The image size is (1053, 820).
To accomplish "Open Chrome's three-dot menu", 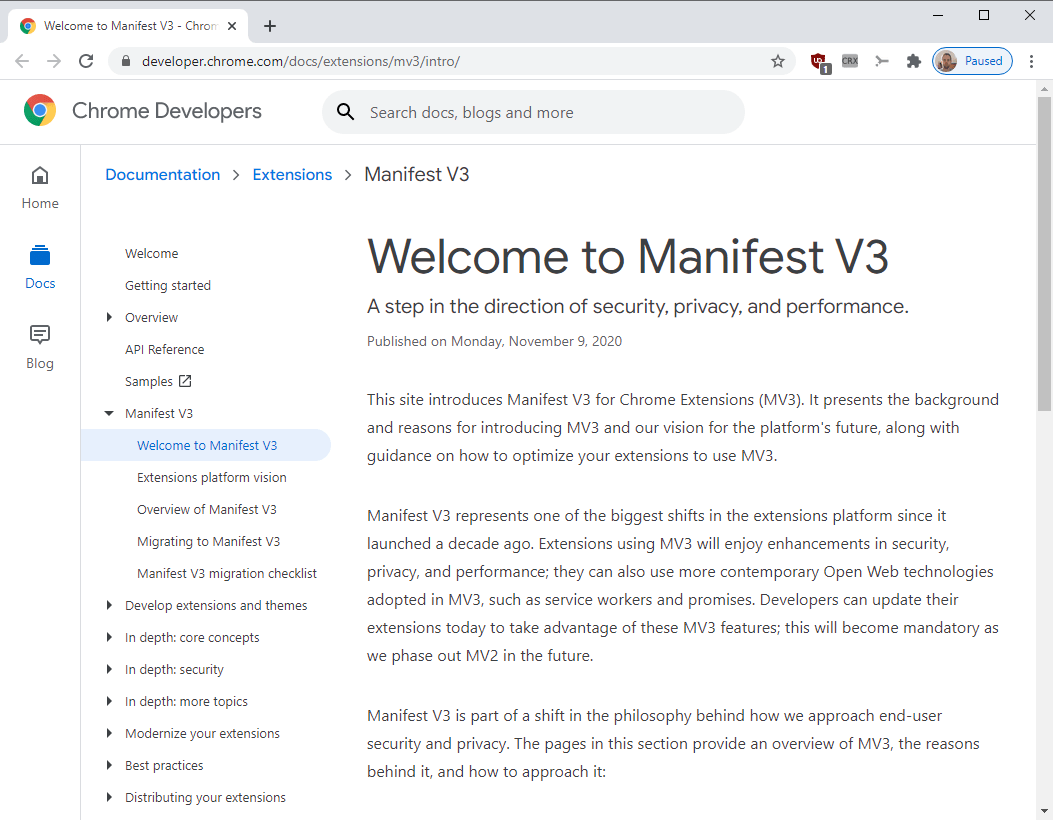I will 1032,61.
